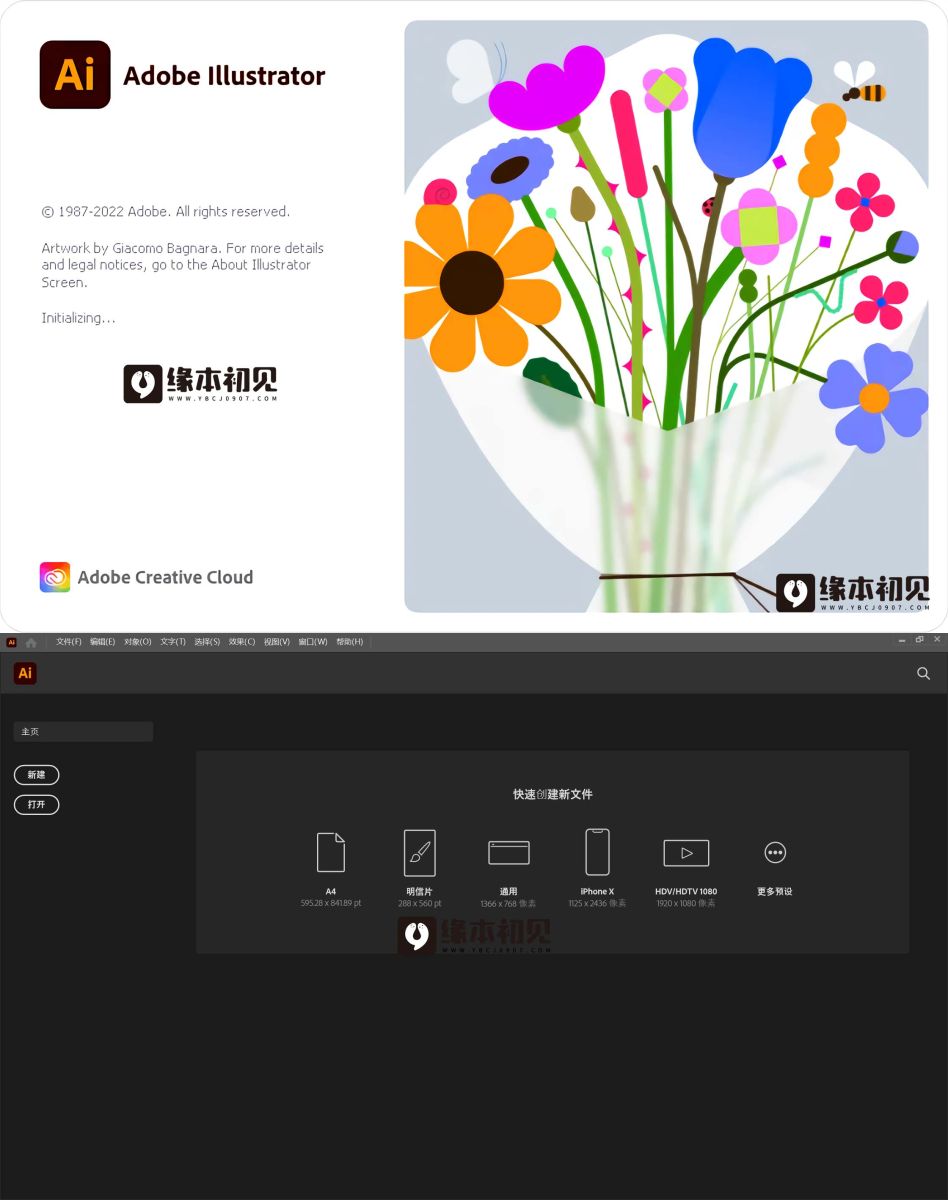Open the 帮助(H) menu
The width and height of the screenshot is (948, 1200).
tap(350, 642)
